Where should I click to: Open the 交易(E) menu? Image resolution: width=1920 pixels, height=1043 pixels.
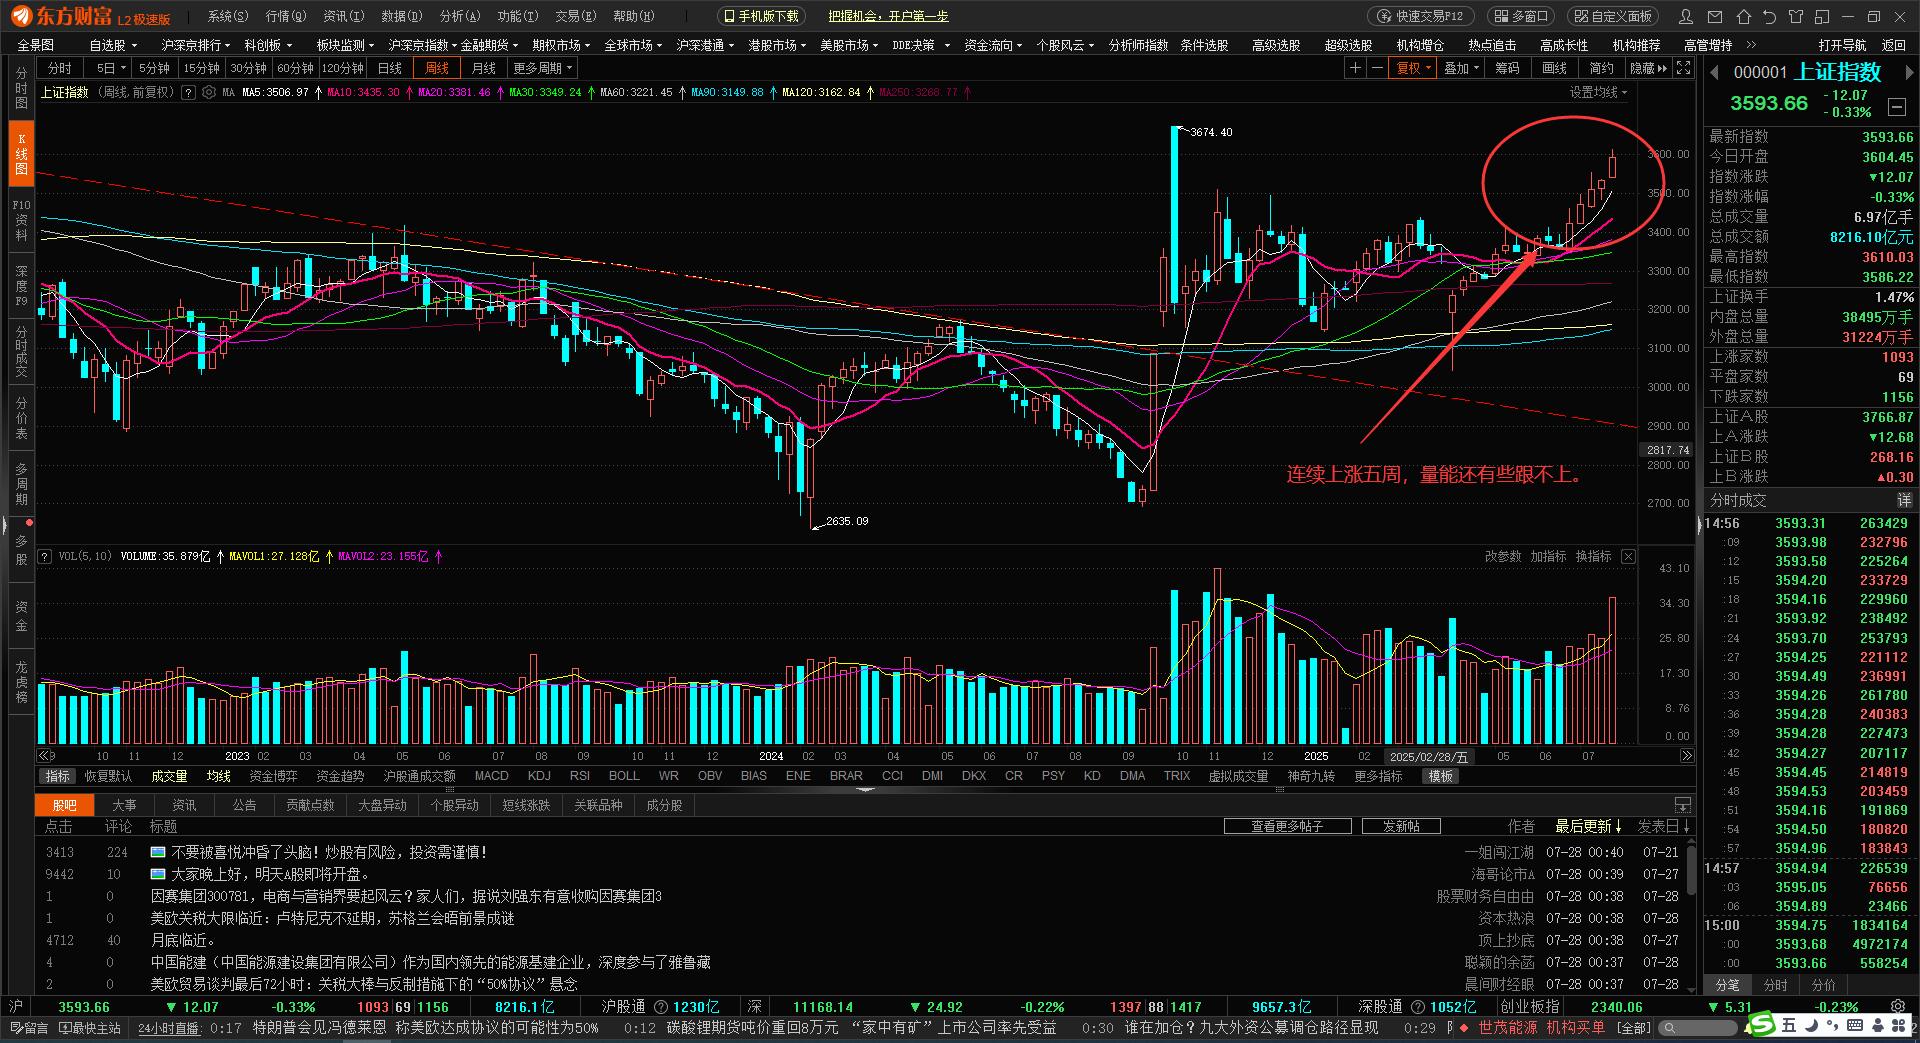coord(575,16)
